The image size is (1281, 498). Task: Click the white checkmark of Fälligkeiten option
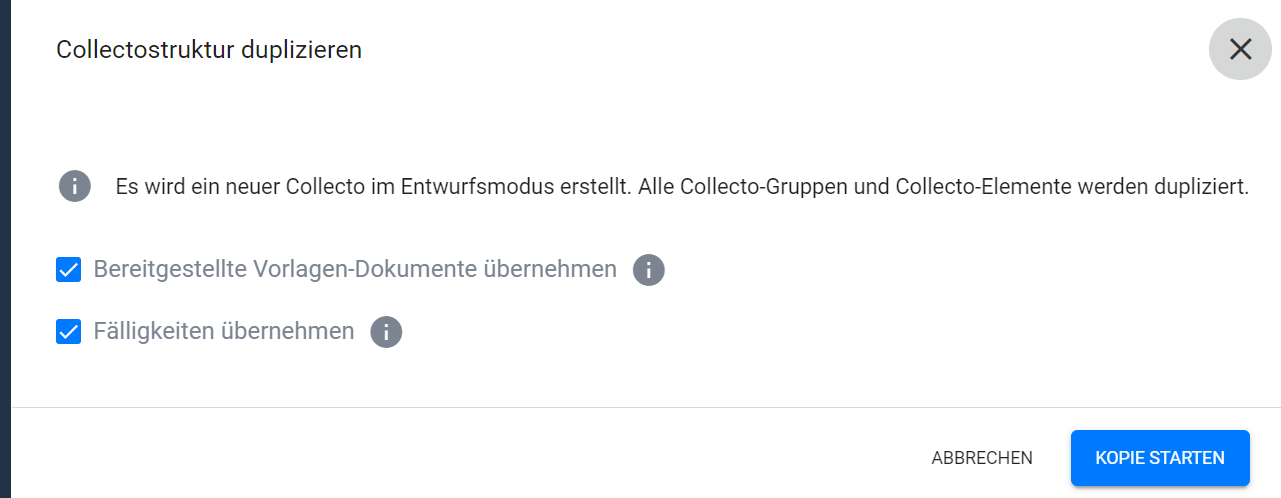[68, 332]
